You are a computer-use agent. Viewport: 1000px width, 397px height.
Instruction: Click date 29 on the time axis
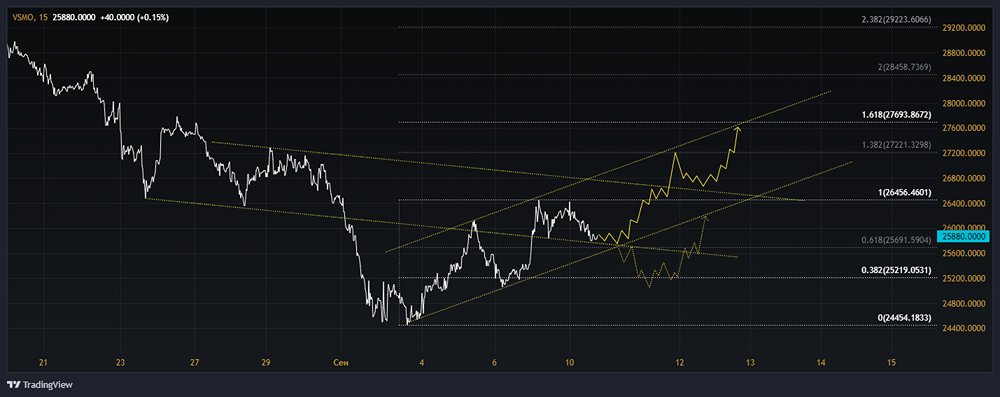(266, 363)
